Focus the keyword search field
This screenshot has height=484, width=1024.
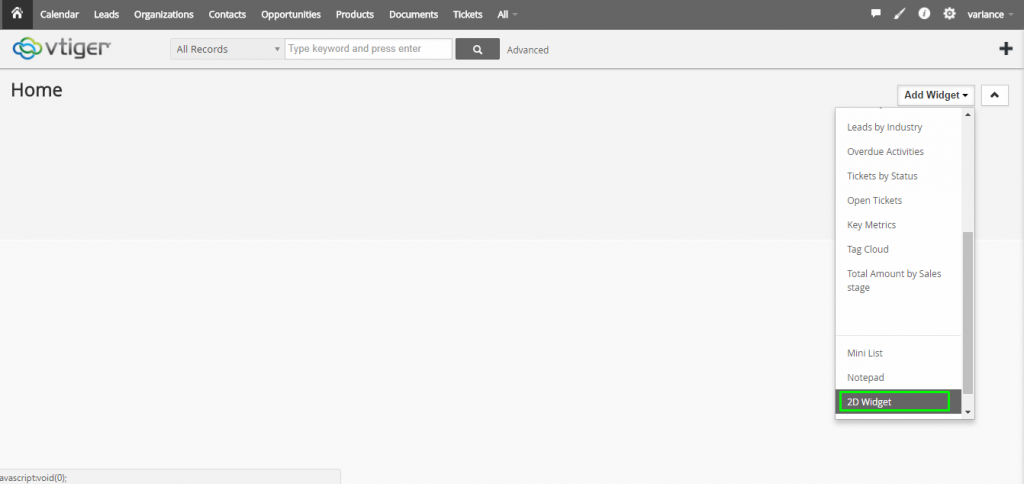(x=368, y=49)
